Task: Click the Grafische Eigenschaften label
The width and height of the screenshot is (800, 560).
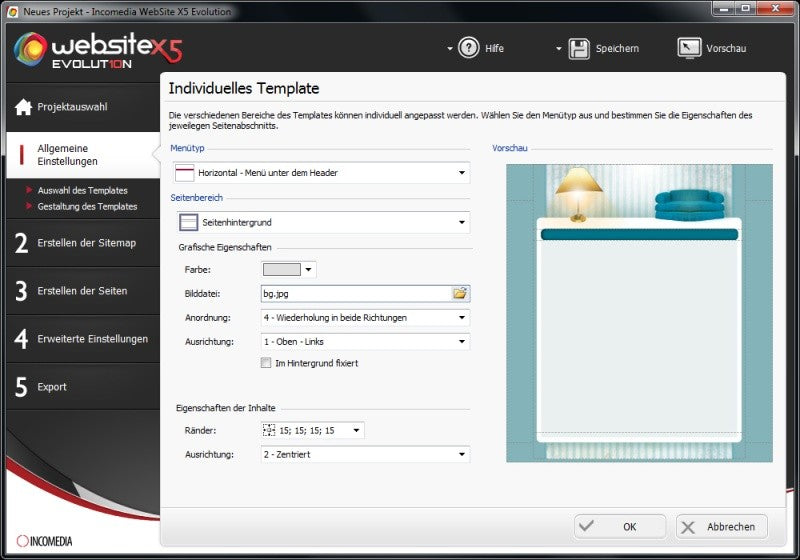Action: (225, 247)
